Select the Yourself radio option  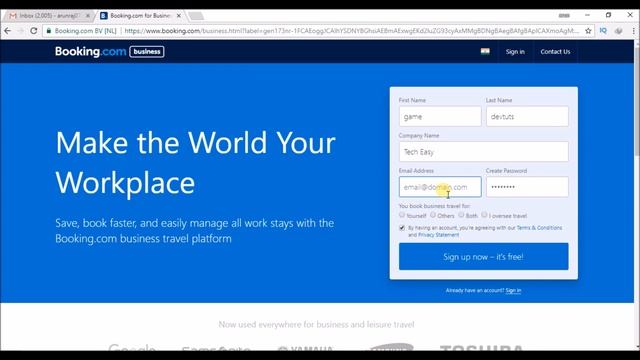[402, 215]
